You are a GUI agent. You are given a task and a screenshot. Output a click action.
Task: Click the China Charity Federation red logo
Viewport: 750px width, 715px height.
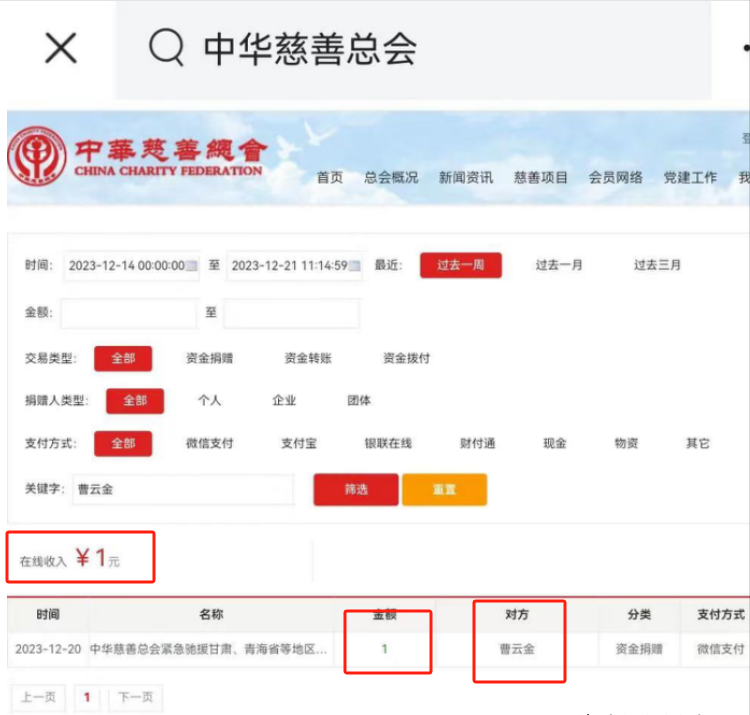37,156
